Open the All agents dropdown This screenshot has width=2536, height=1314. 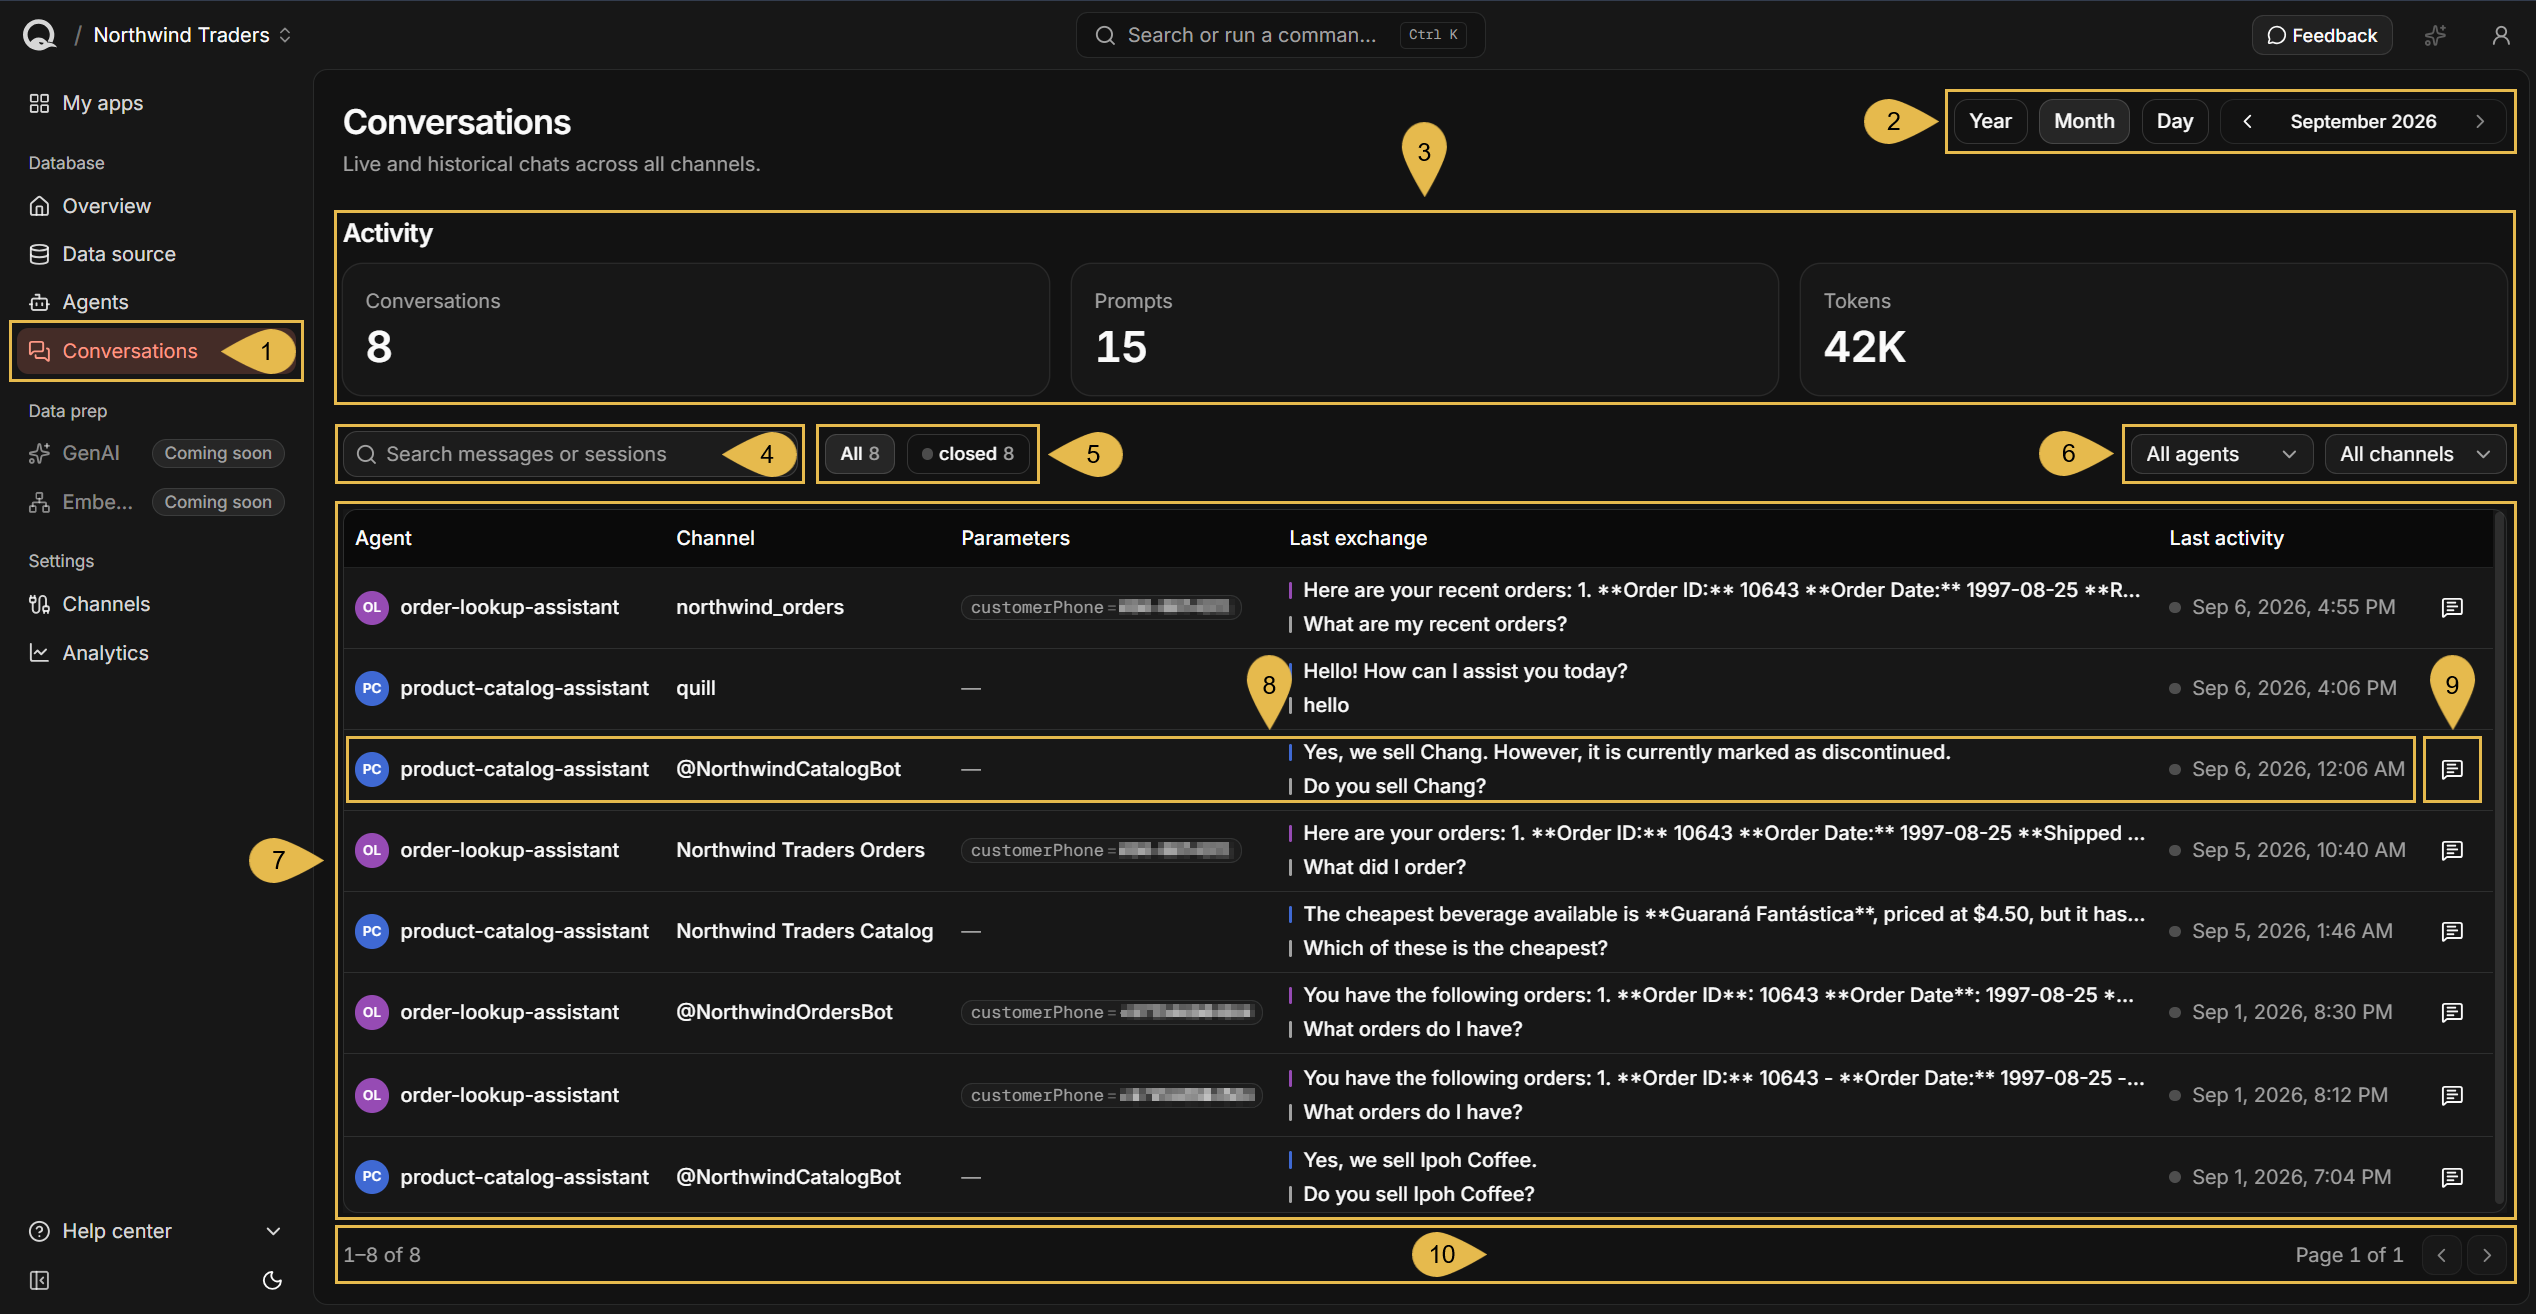coord(2221,454)
